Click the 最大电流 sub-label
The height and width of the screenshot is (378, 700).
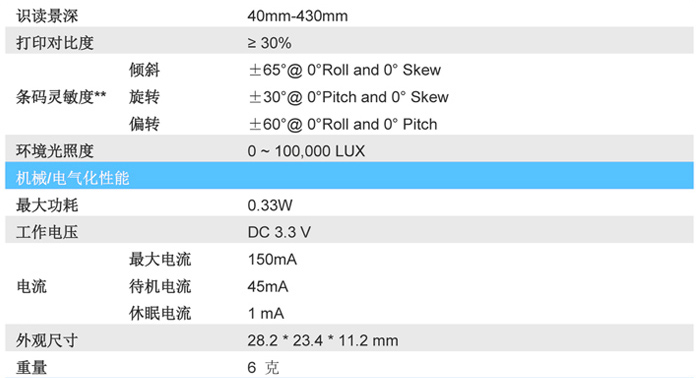(x=160, y=259)
